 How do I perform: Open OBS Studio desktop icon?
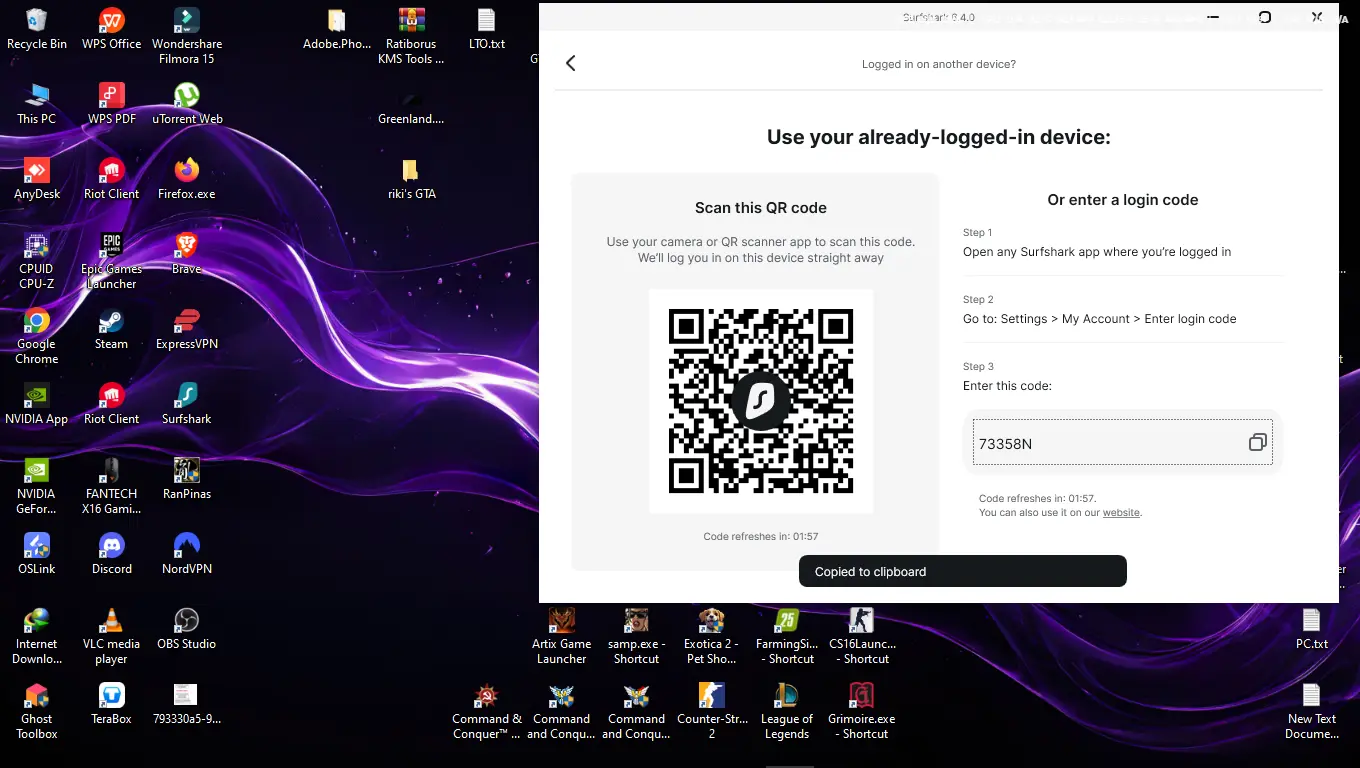(187, 629)
